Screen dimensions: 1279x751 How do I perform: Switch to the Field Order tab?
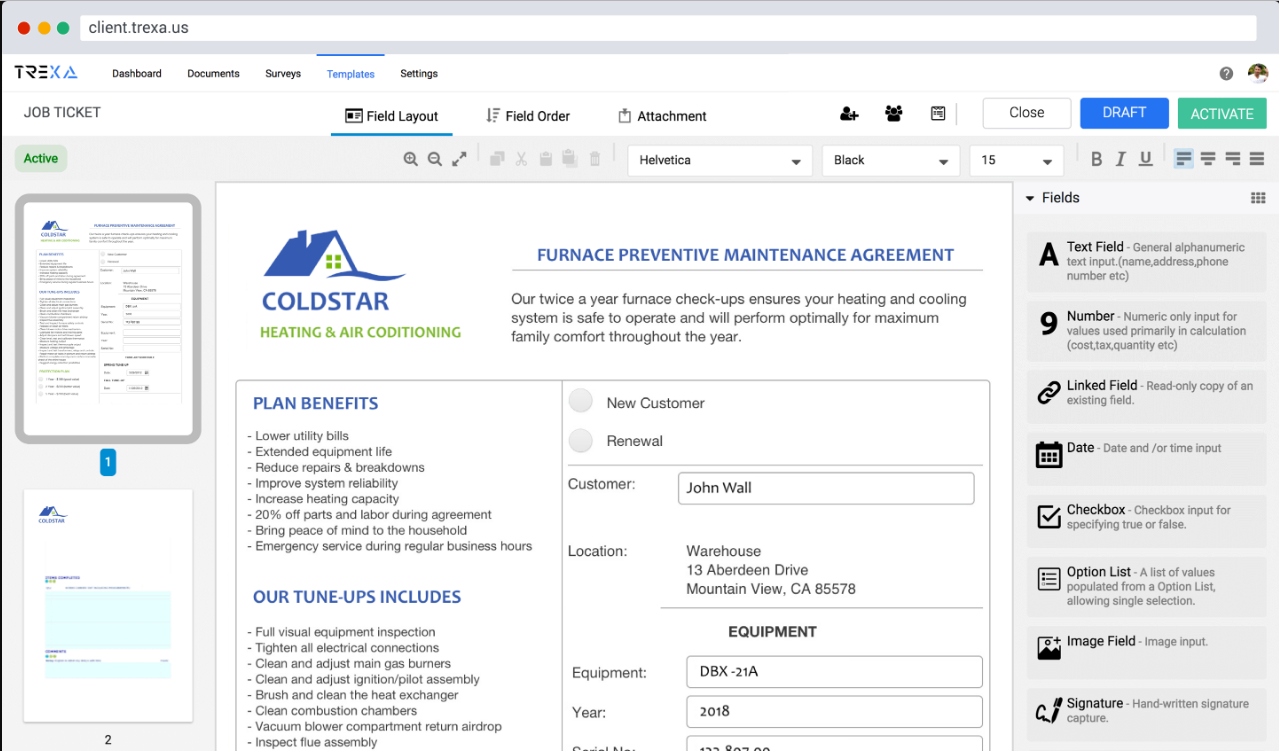pyautogui.click(x=527, y=116)
